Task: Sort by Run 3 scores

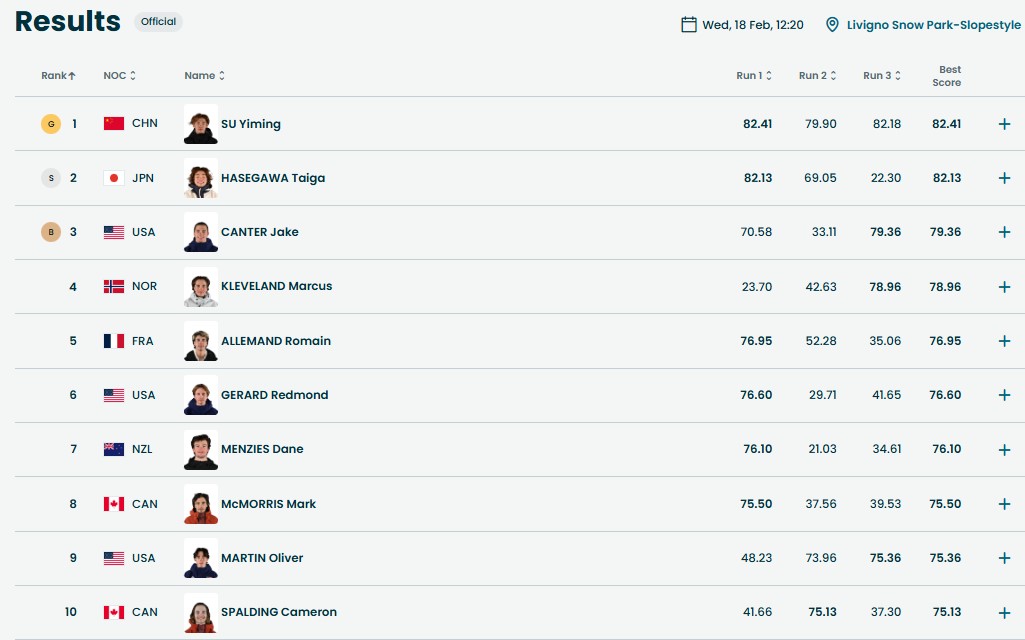Action: point(882,76)
